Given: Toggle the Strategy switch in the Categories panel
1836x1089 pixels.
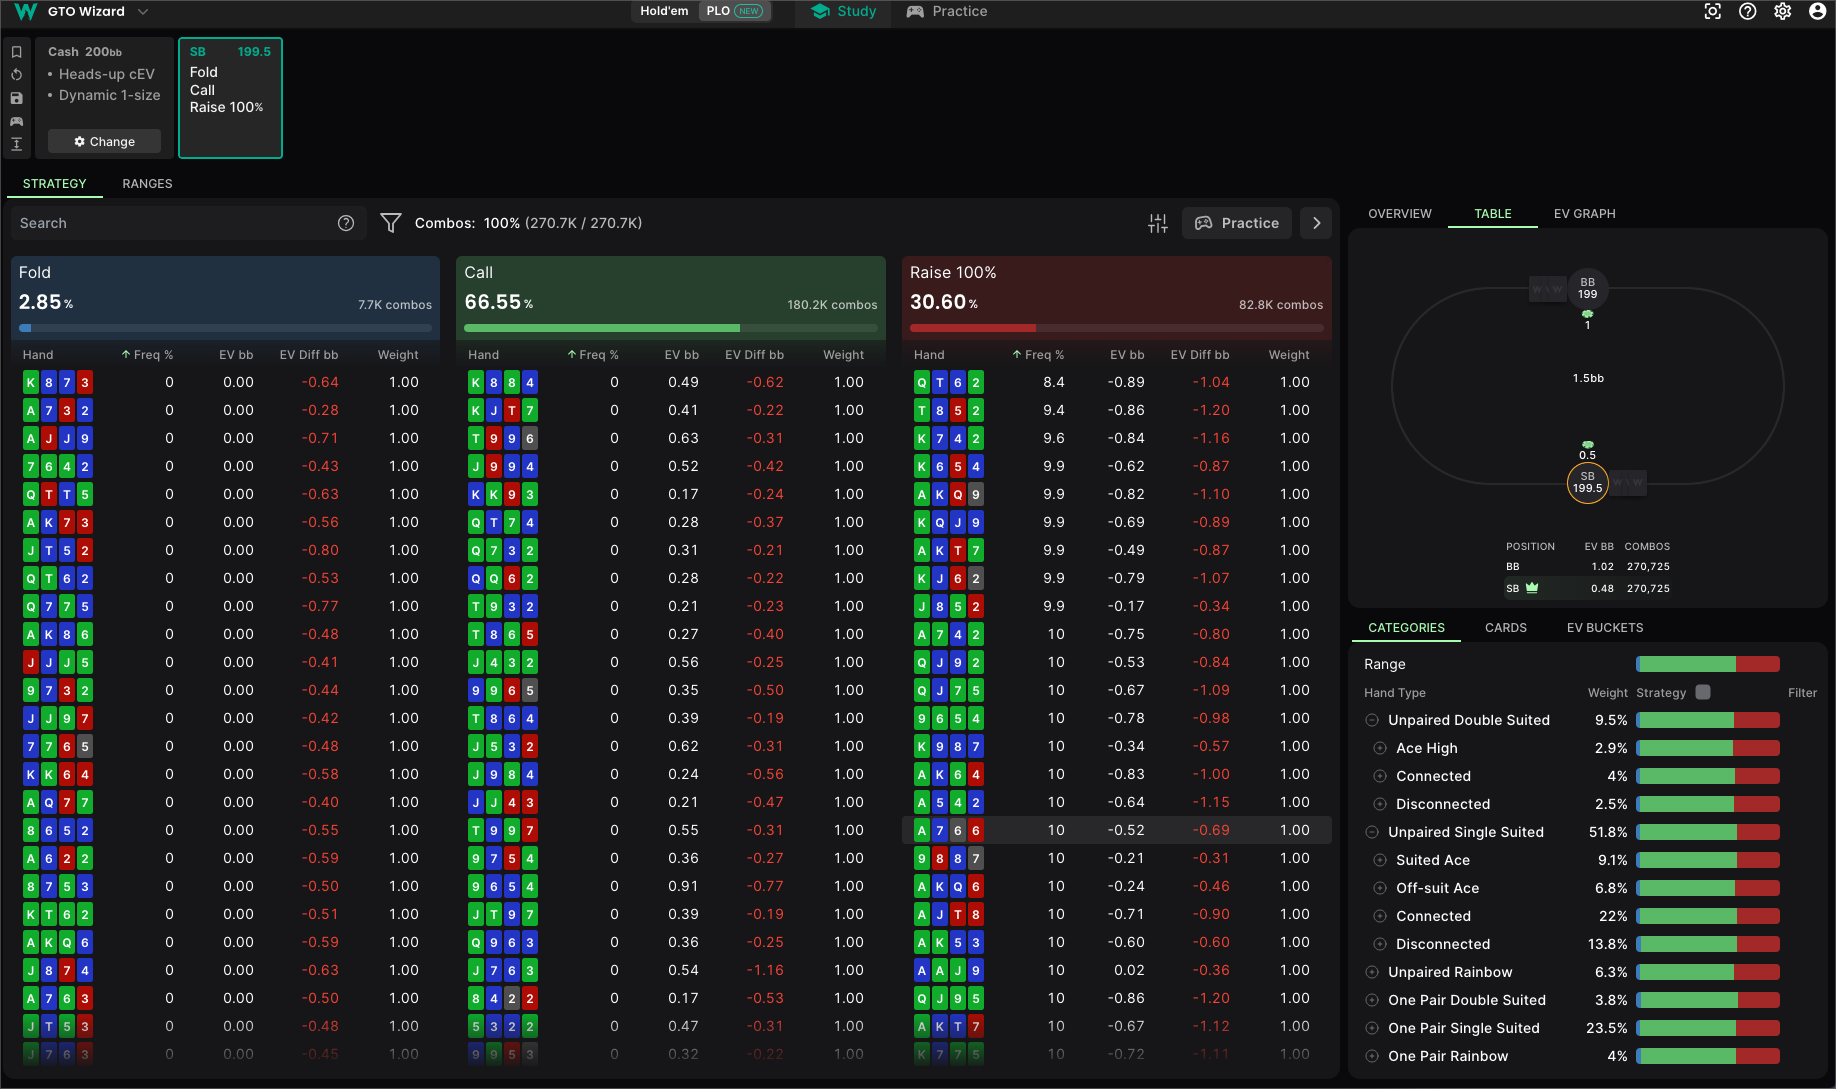Looking at the screenshot, I should (x=1703, y=692).
